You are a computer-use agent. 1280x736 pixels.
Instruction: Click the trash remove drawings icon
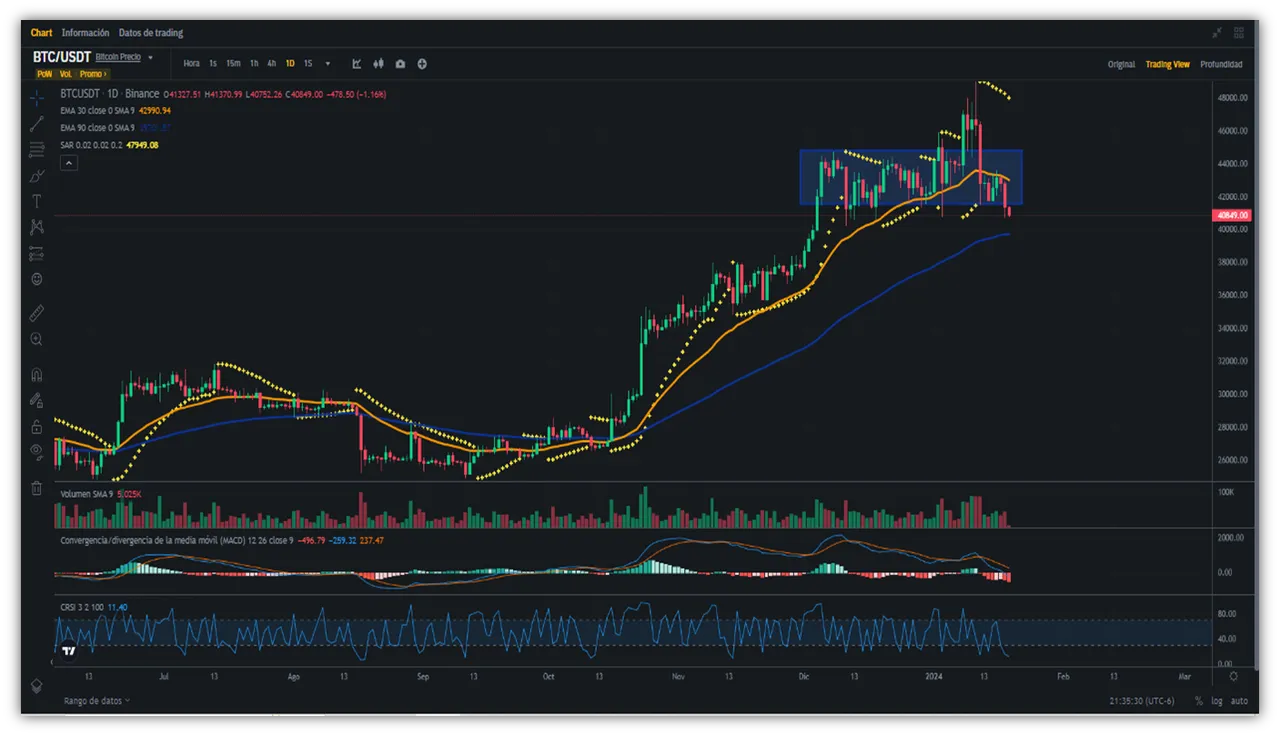36,489
